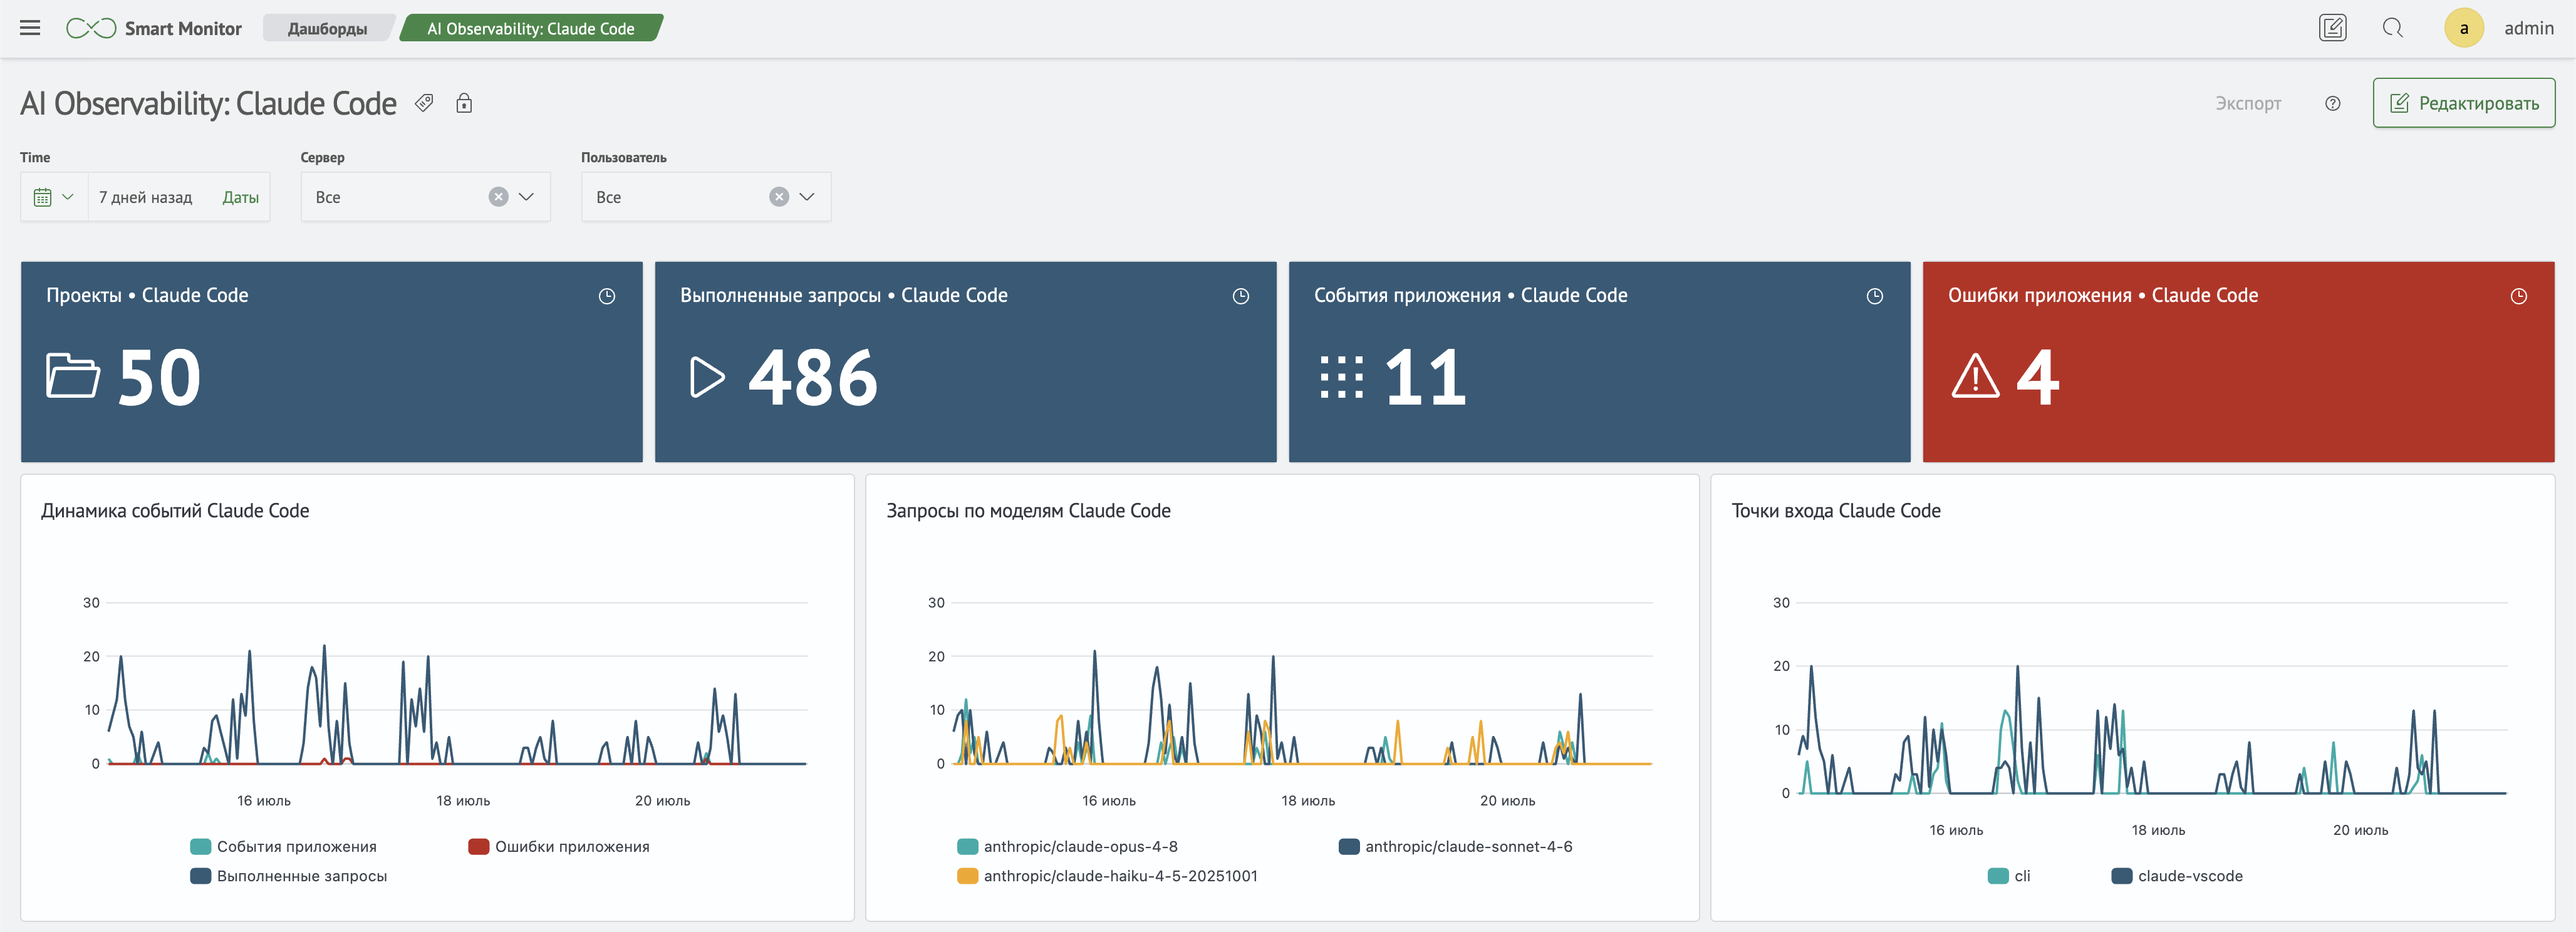Viewport: 2576px width, 932px height.
Task: Select the 'AI Observability: Claude Code' breadcrumb
Action: pyautogui.click(x=531, y=28)
